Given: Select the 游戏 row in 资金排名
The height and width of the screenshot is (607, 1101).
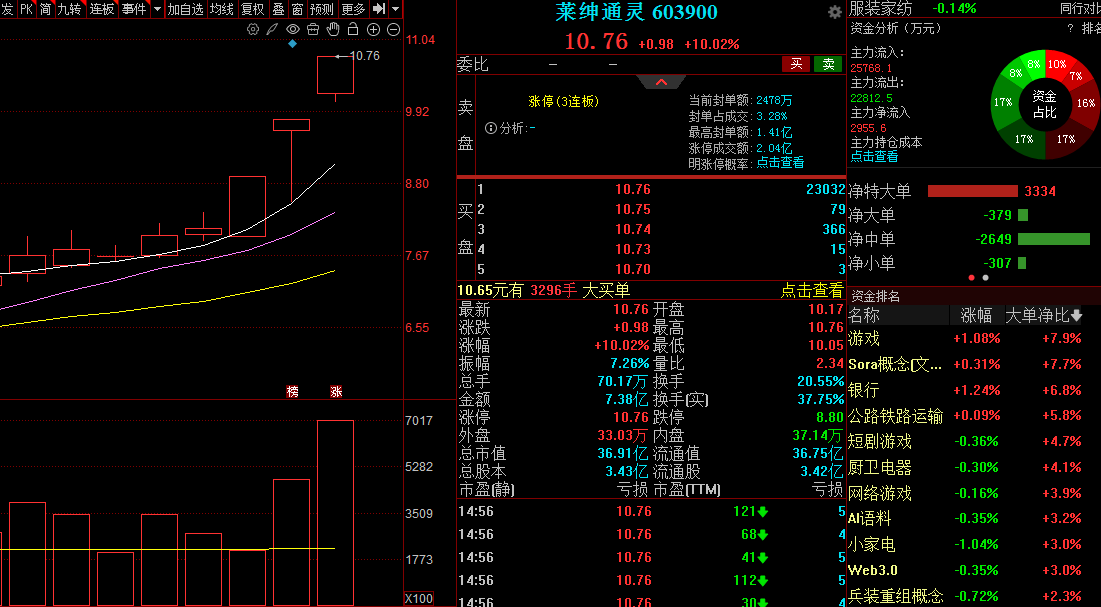Looking at the screenshot, I should point(974,339).
